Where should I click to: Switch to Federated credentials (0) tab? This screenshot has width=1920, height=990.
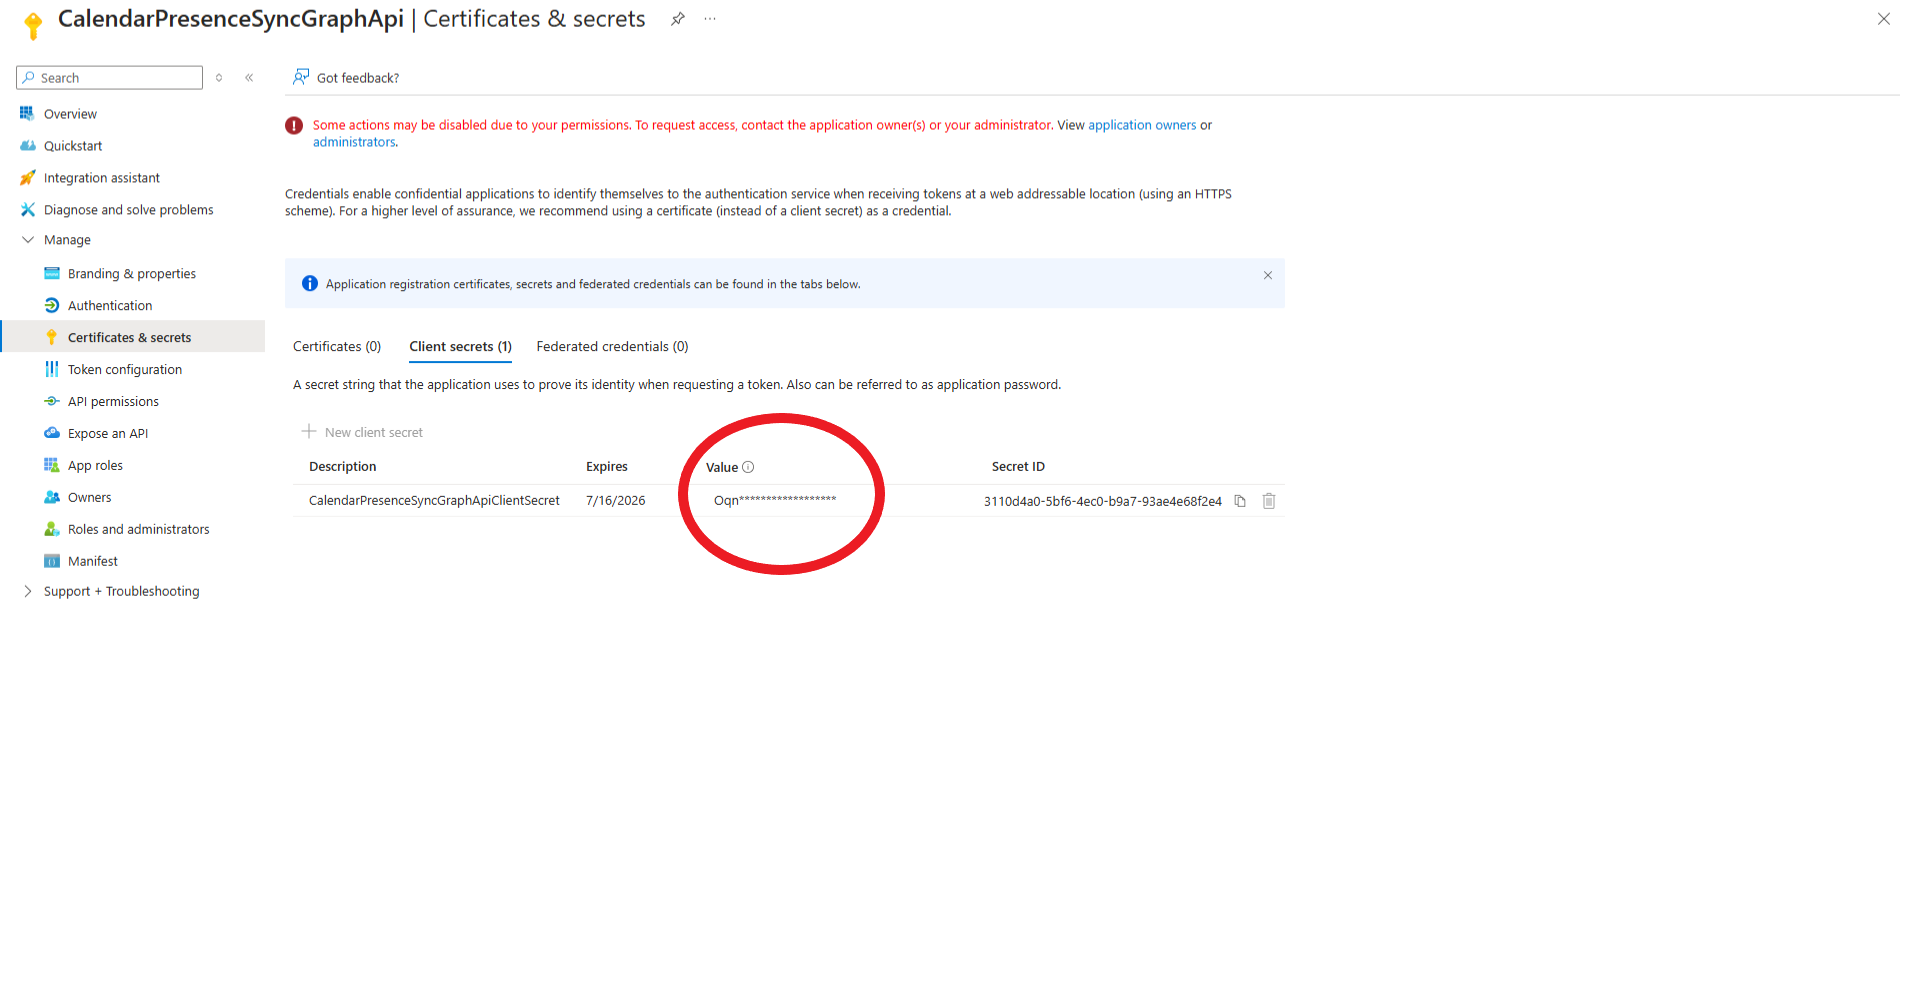[x=612, y=347]
